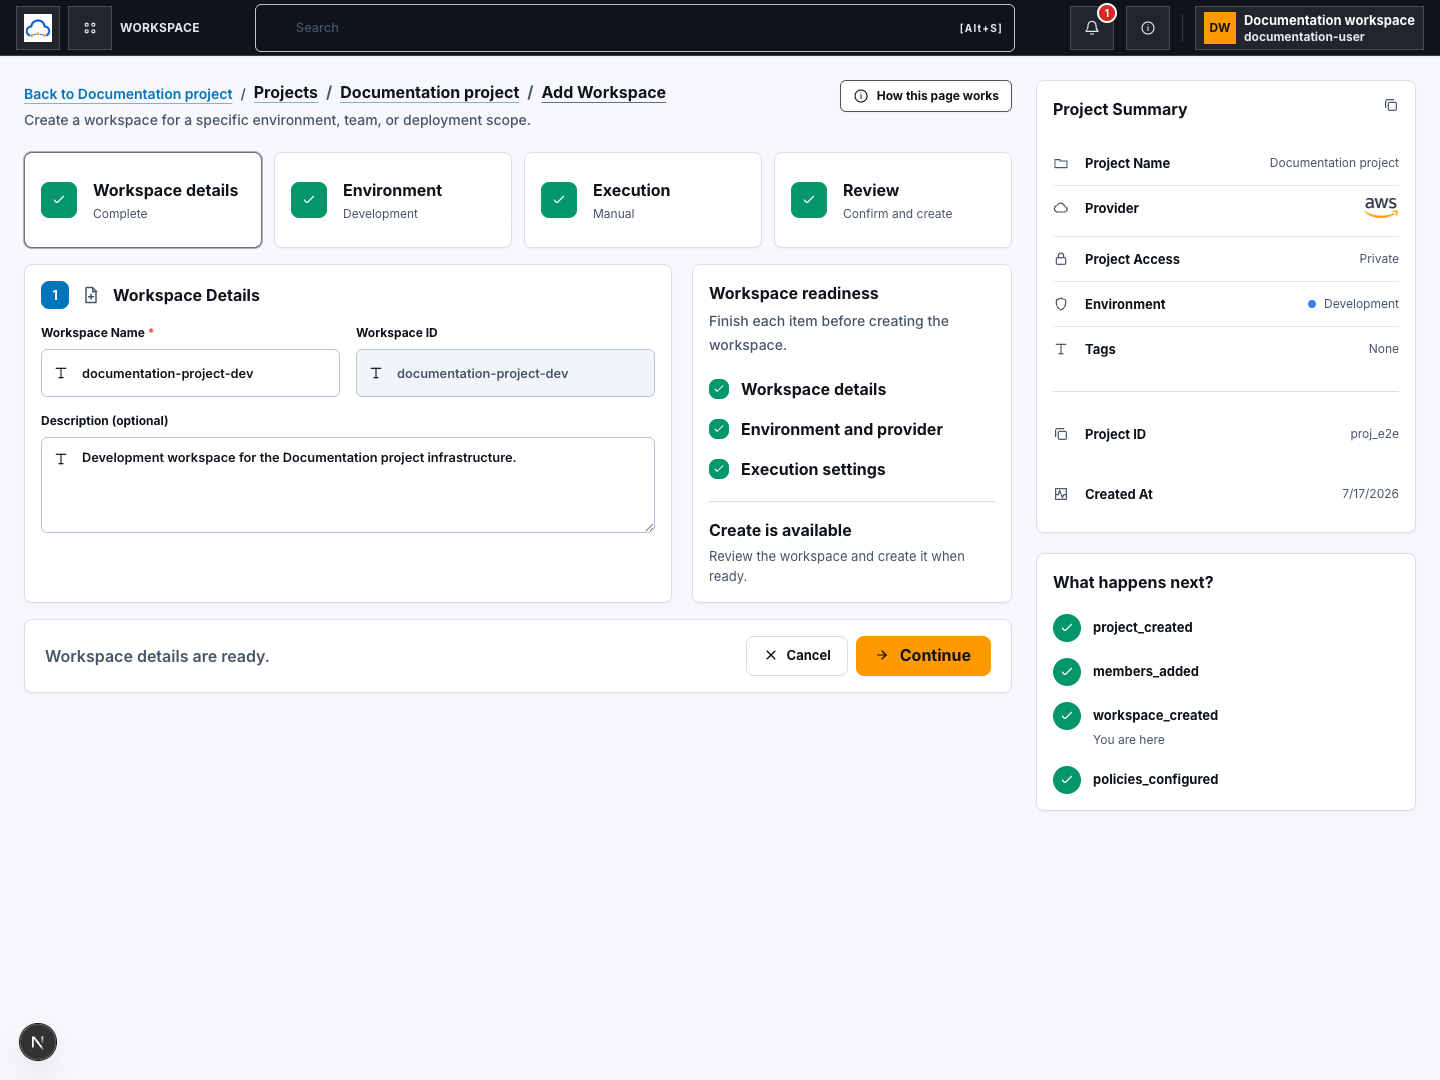Click the AWS provider logo
Viewport: 1440px width, 1080px height.
pos(1381,207)
